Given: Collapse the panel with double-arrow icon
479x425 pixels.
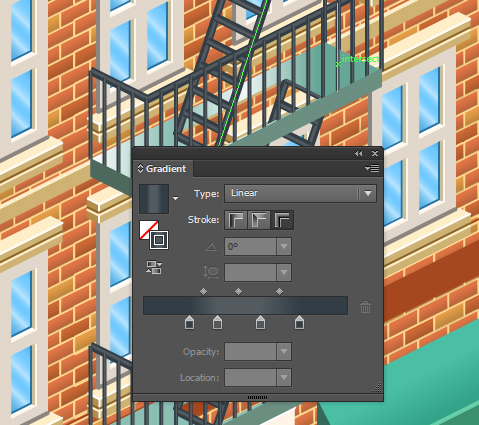Looking at the screenshot, I should coord(359,153).
